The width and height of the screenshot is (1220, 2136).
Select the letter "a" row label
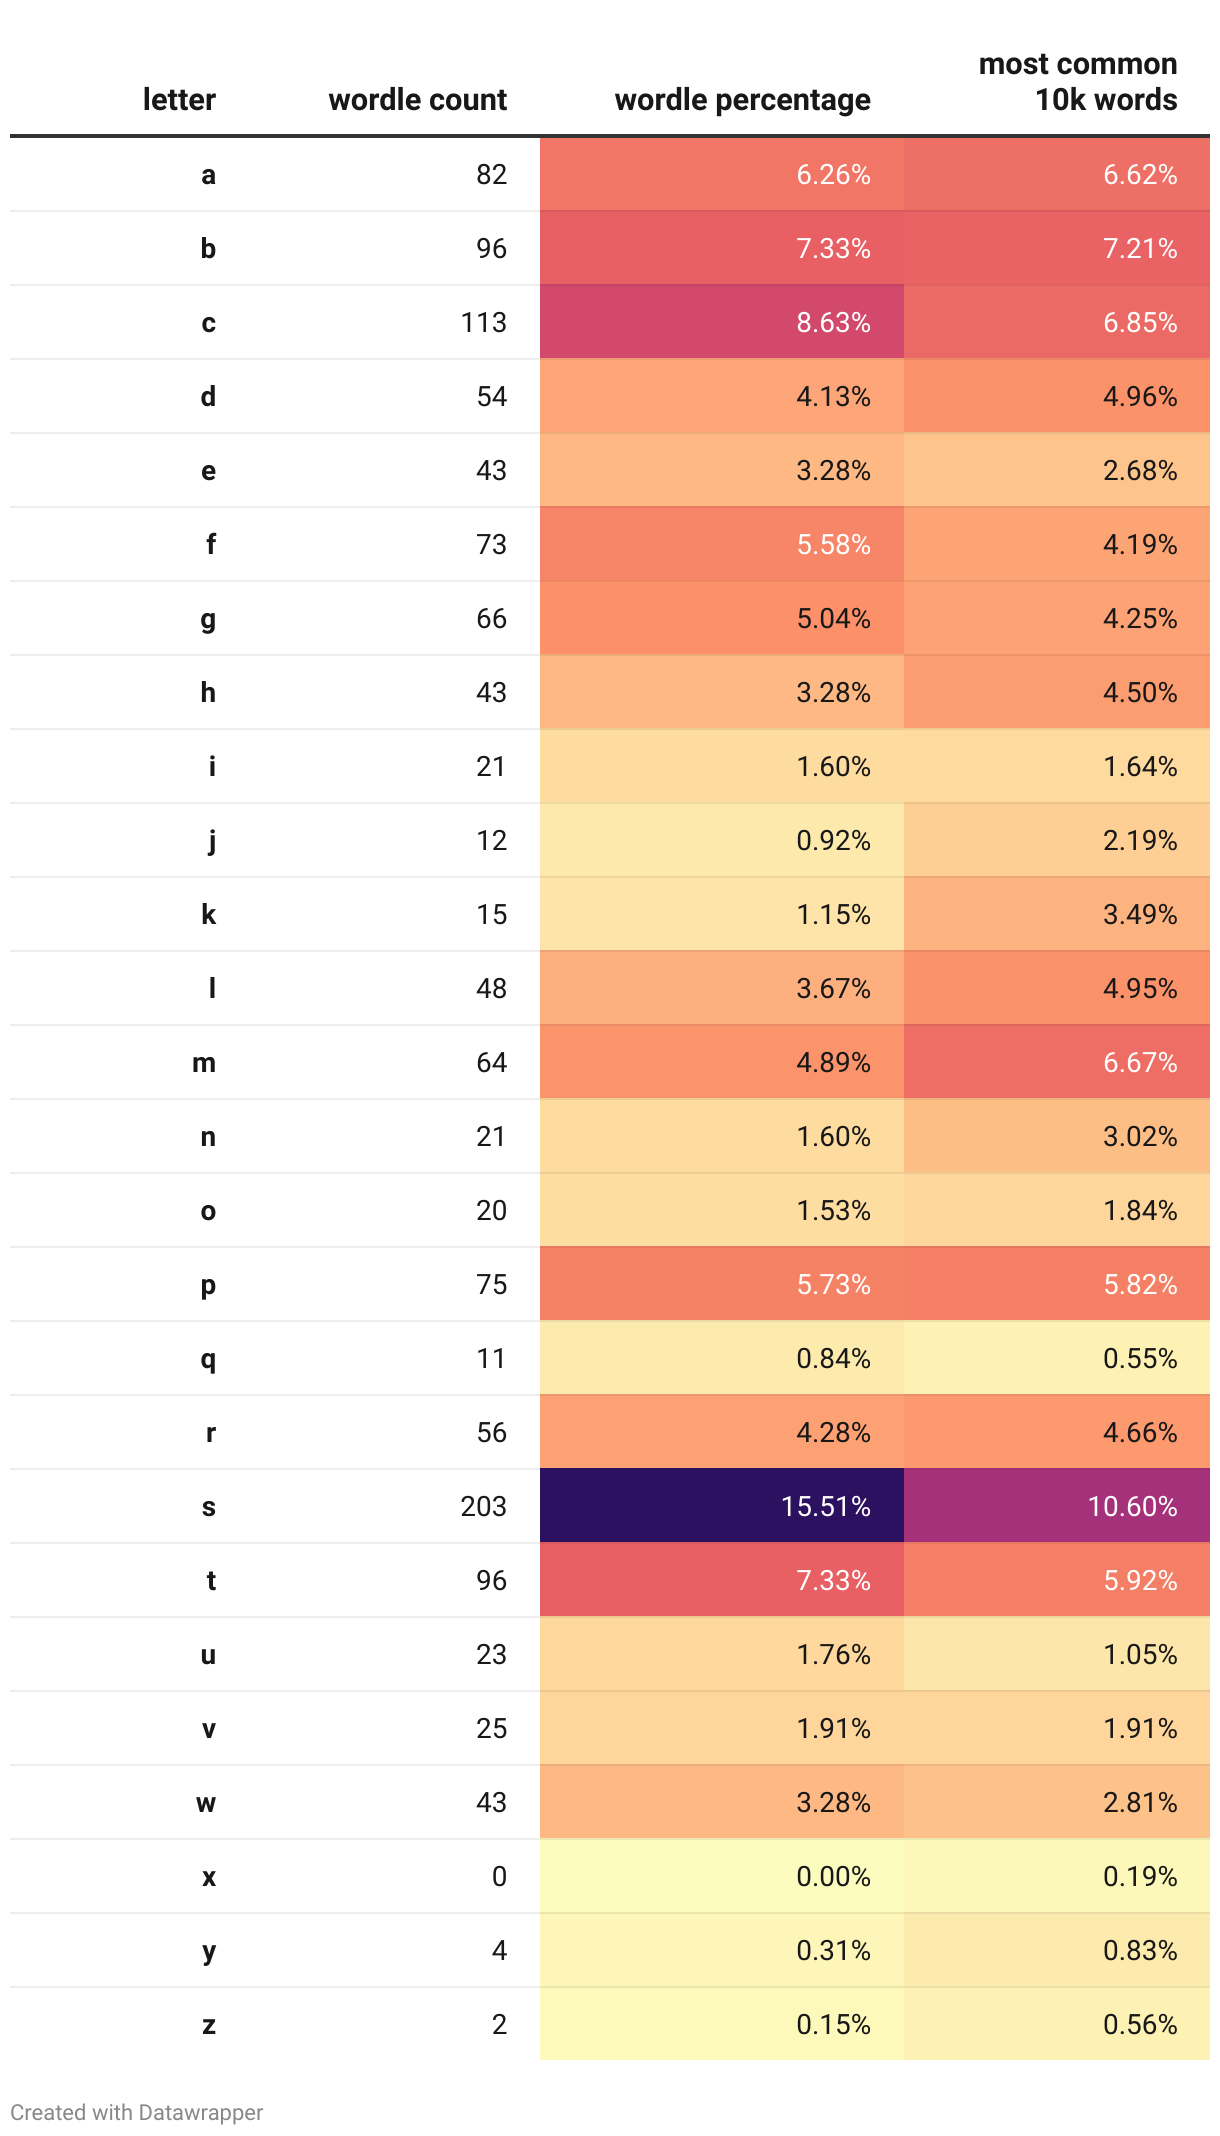[208, 175]
